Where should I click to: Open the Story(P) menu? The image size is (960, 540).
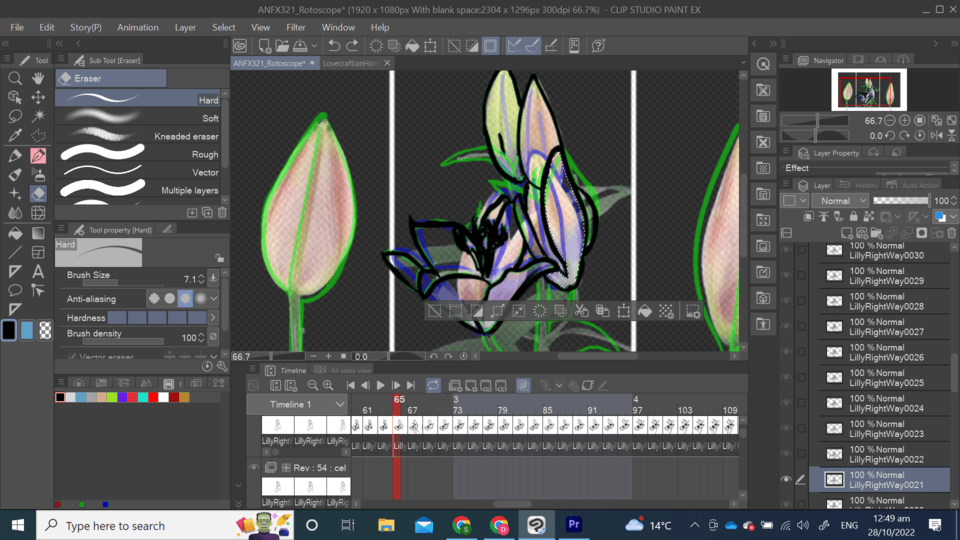pos(86,28)
